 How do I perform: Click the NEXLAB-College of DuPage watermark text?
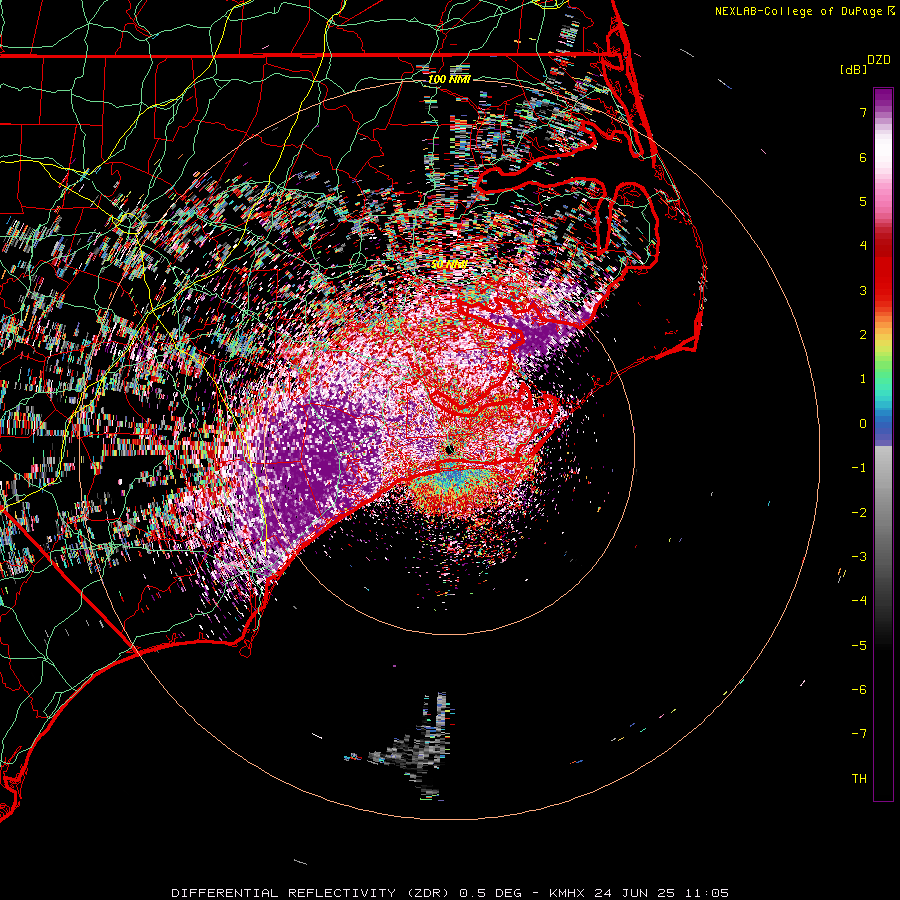(798, 11)
